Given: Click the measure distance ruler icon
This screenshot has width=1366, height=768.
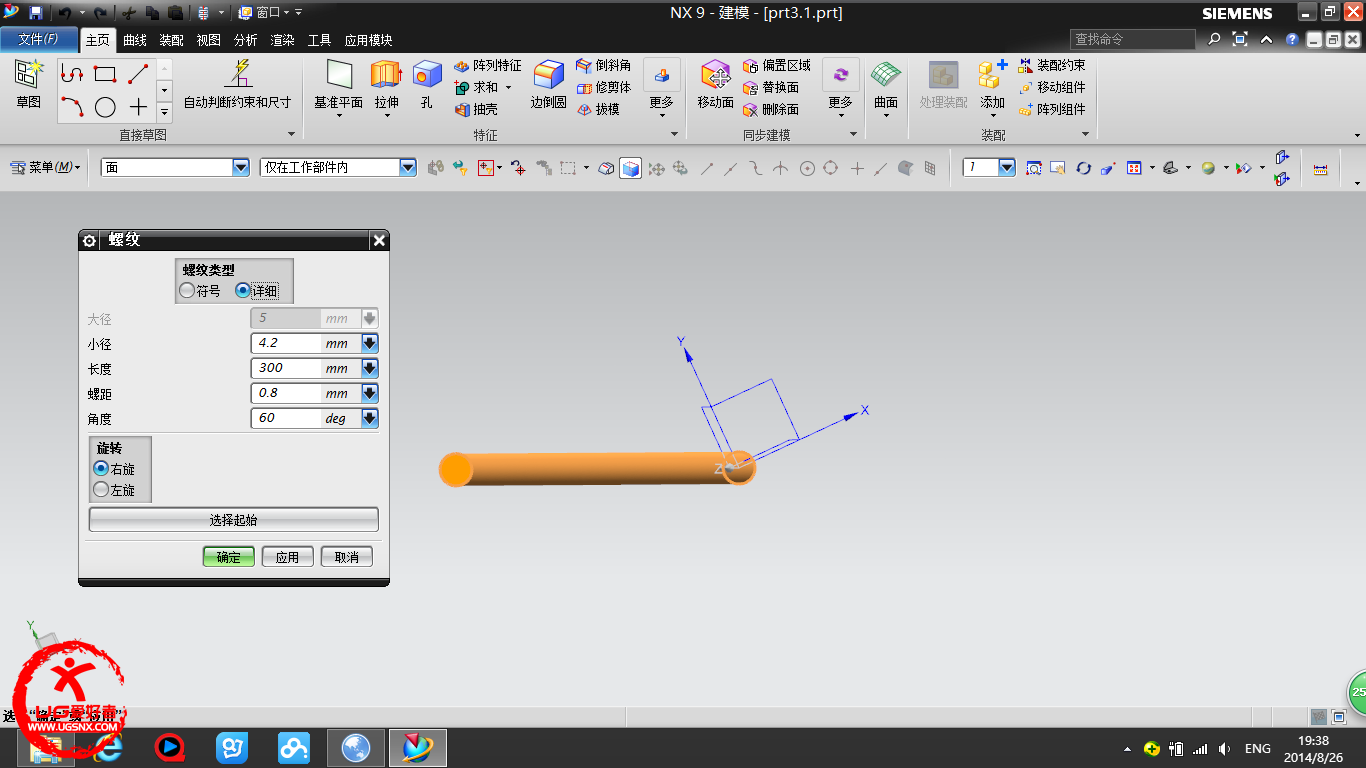Looking at the screenshot, I should pos(1320,169).
